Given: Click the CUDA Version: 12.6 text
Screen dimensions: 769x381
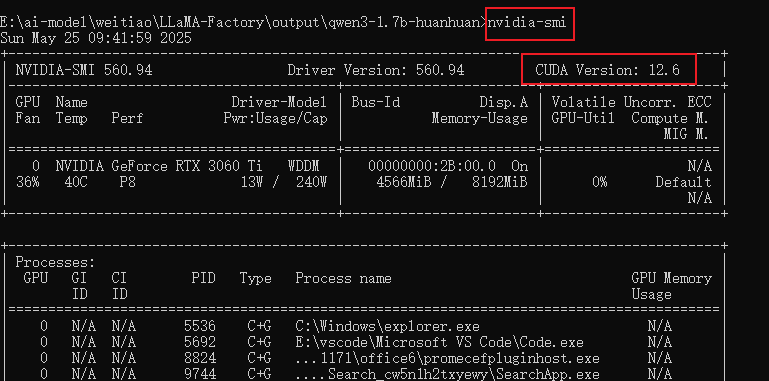Looking at the screenshot, I should click(x=607, y=70).
